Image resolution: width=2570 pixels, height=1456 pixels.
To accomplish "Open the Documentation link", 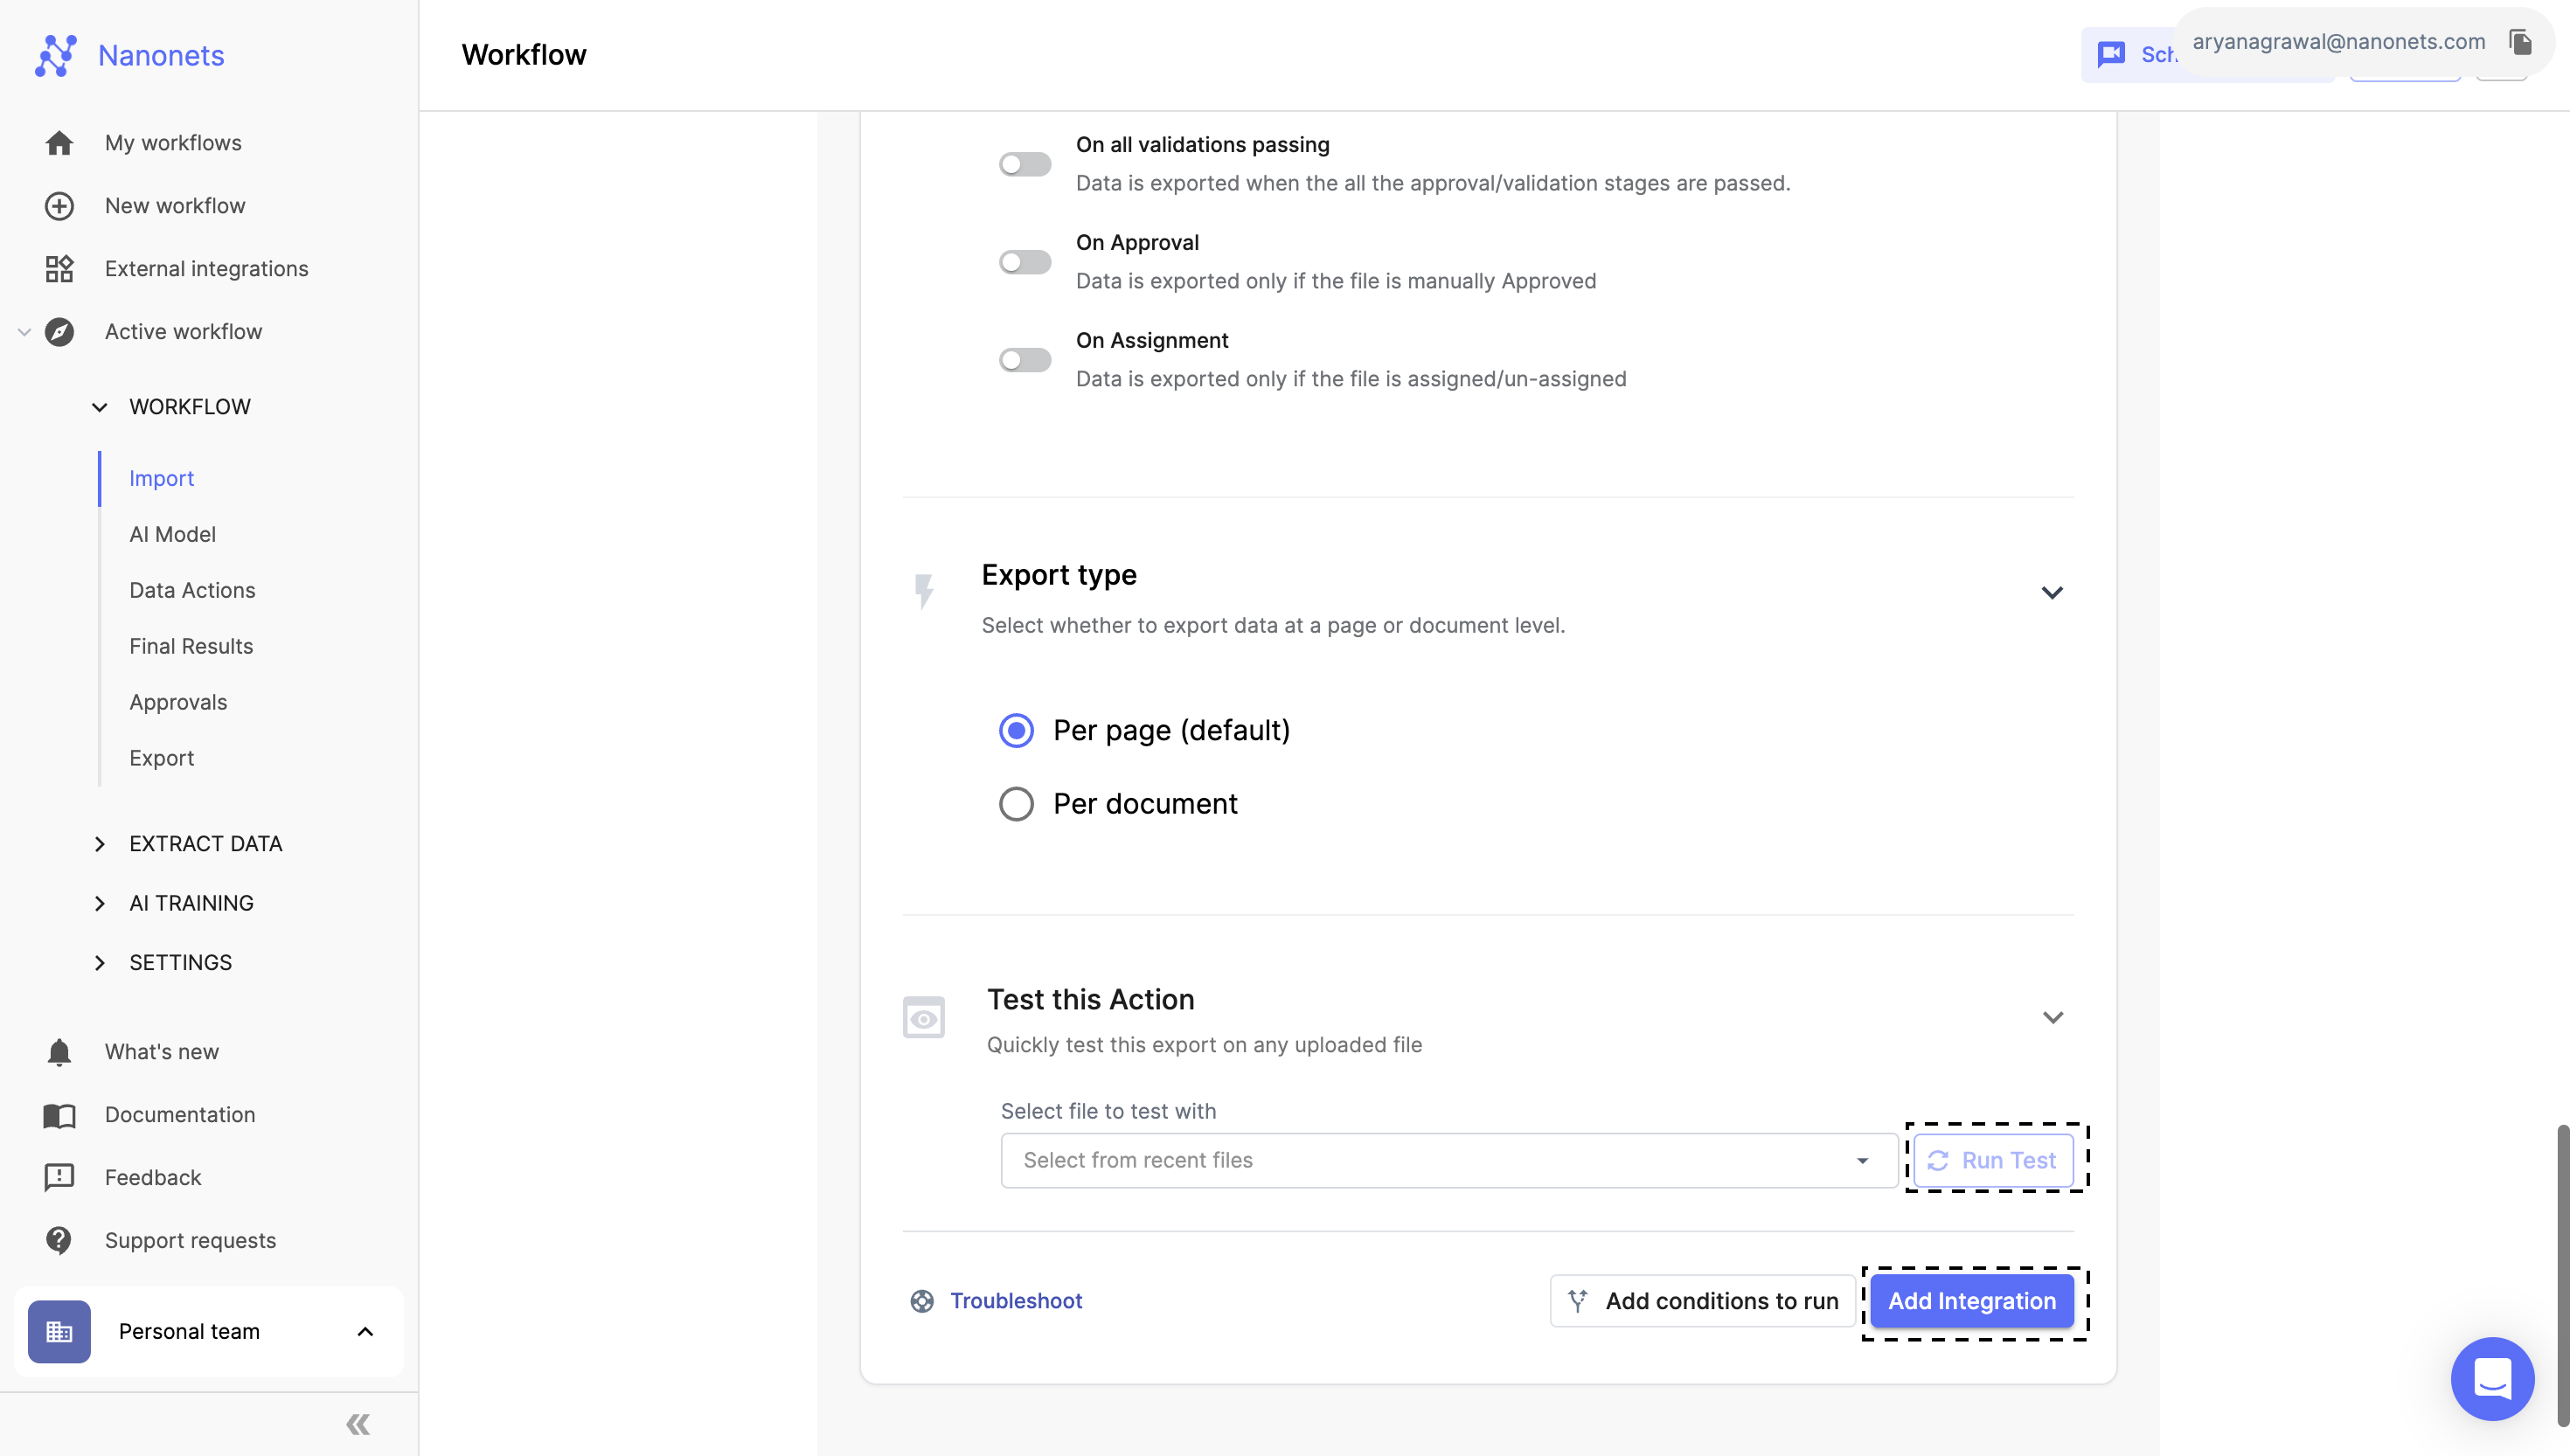I will pos(180,1115).
